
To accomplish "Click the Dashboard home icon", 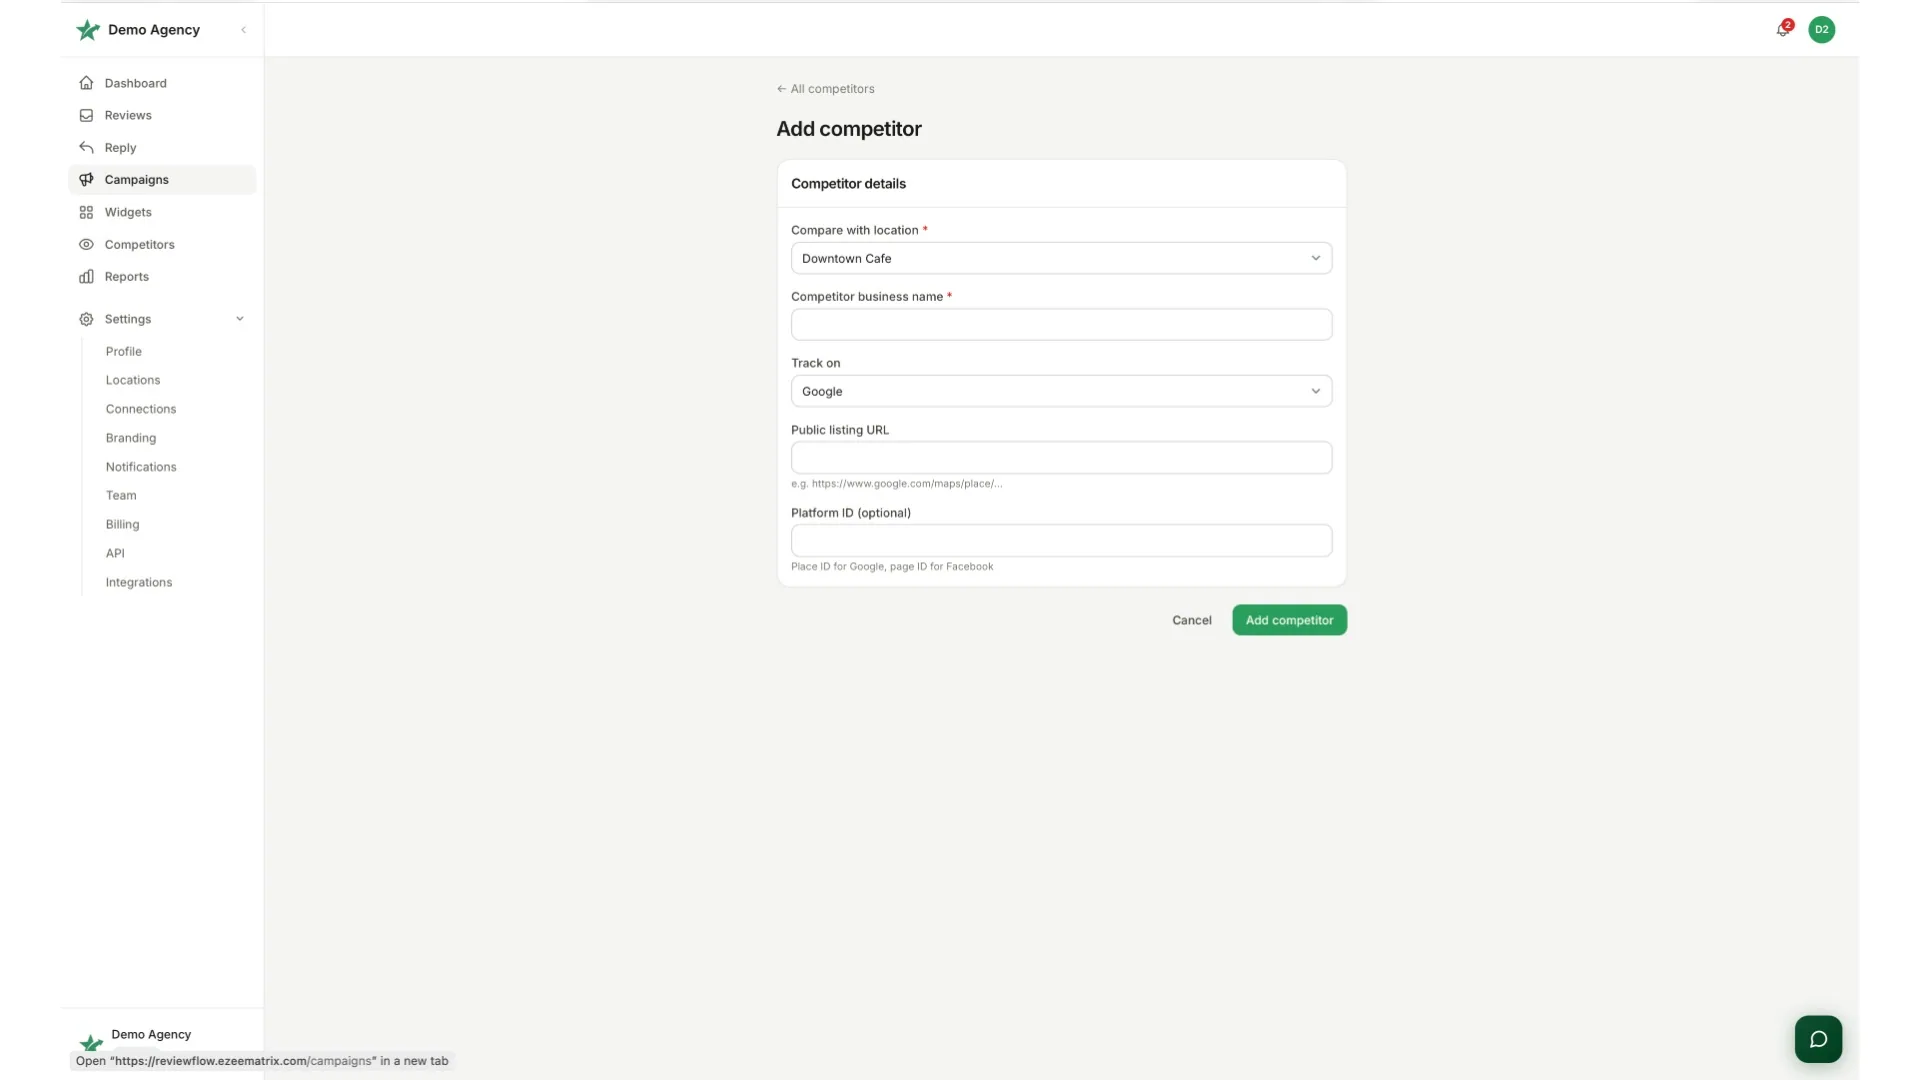I will [x=86, y=83].
